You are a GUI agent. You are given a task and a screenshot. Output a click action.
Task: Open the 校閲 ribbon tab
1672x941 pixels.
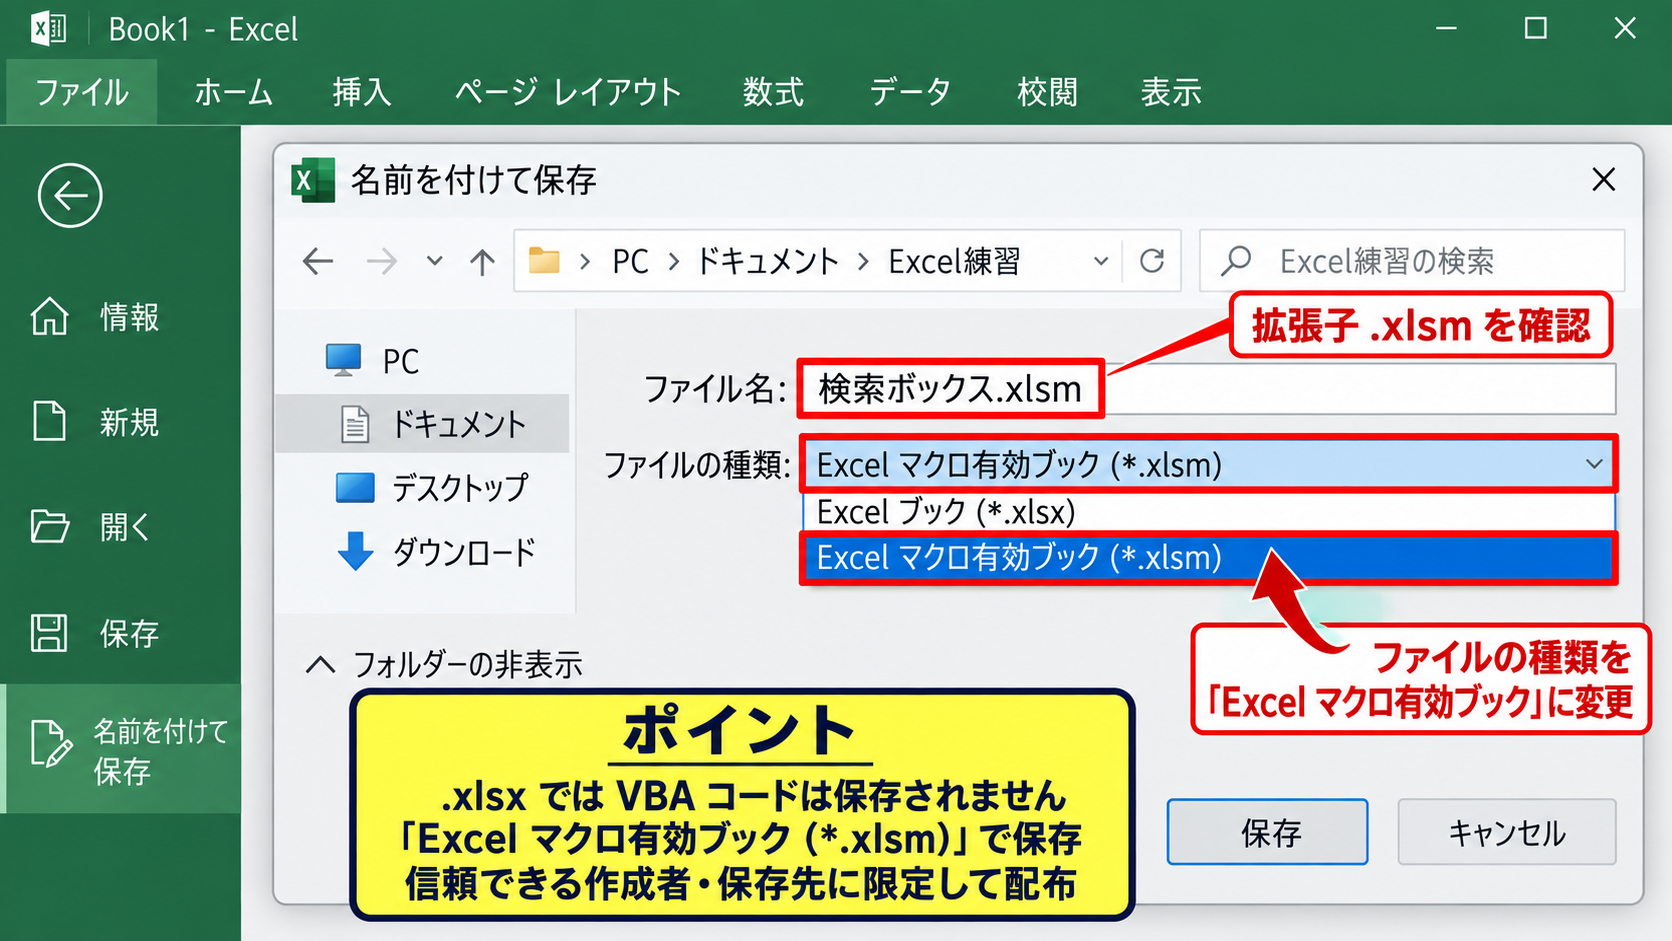click(1047, 92)
